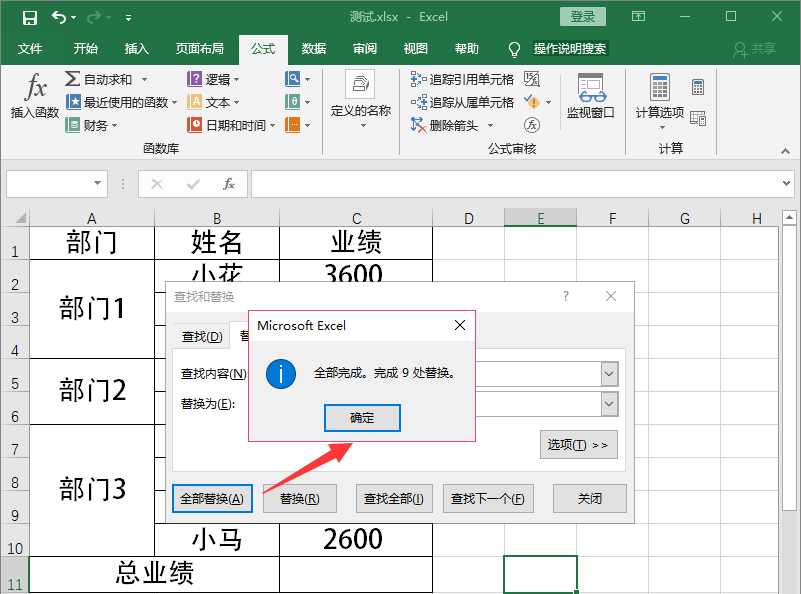This screenshot has width=801, height=594.
Task: Click Remove Arrows
Action: click(x=444, y=125)
